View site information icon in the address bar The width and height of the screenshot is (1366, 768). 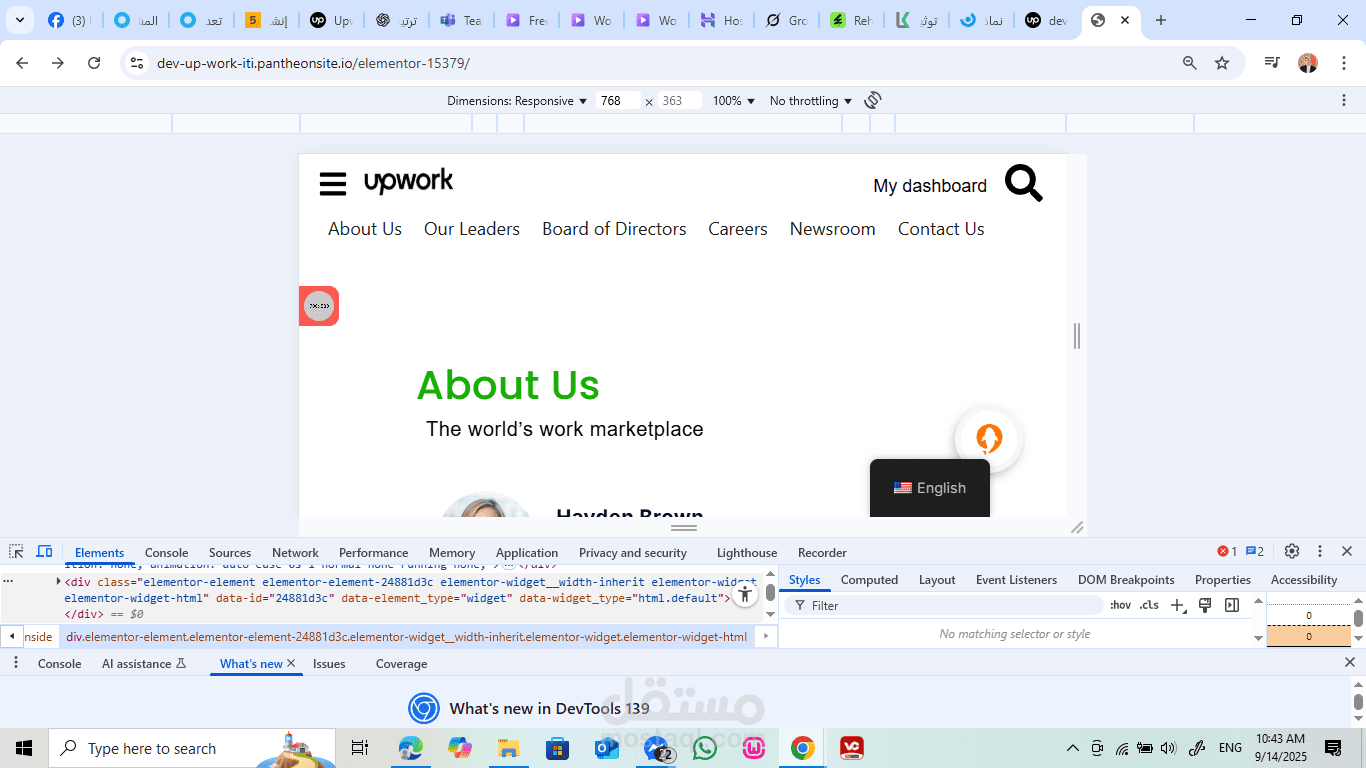pos(137,63)
